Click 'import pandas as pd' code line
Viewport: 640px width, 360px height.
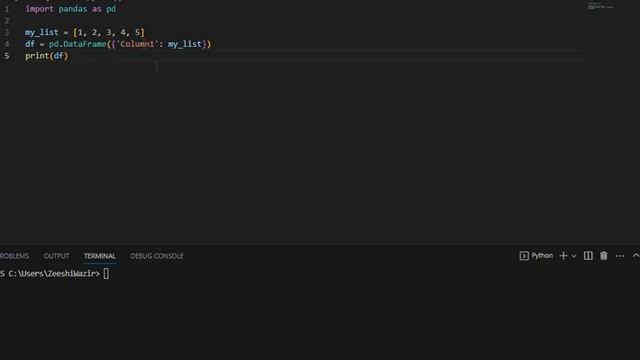coord(71,9)
